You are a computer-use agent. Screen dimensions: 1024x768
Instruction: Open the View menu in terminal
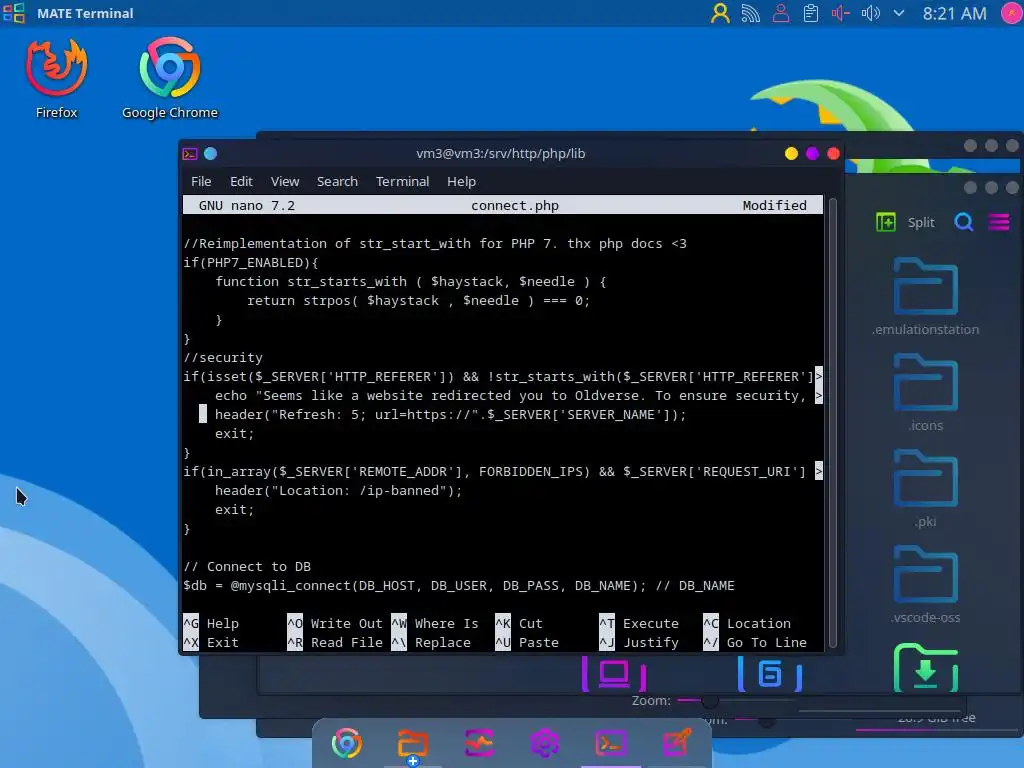[285, 182]
